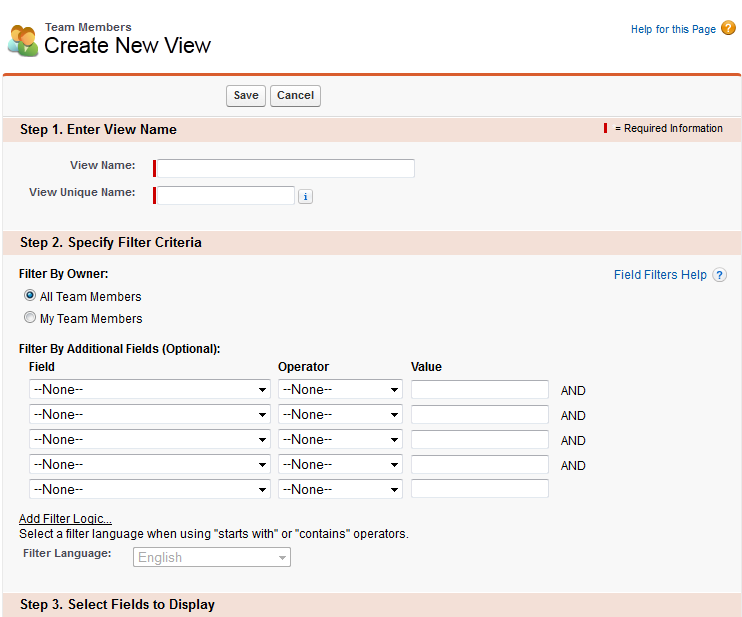Click the Field Filters Help question icon
Image resolution: width=742 pixels, height=617 pixels.
720,275
